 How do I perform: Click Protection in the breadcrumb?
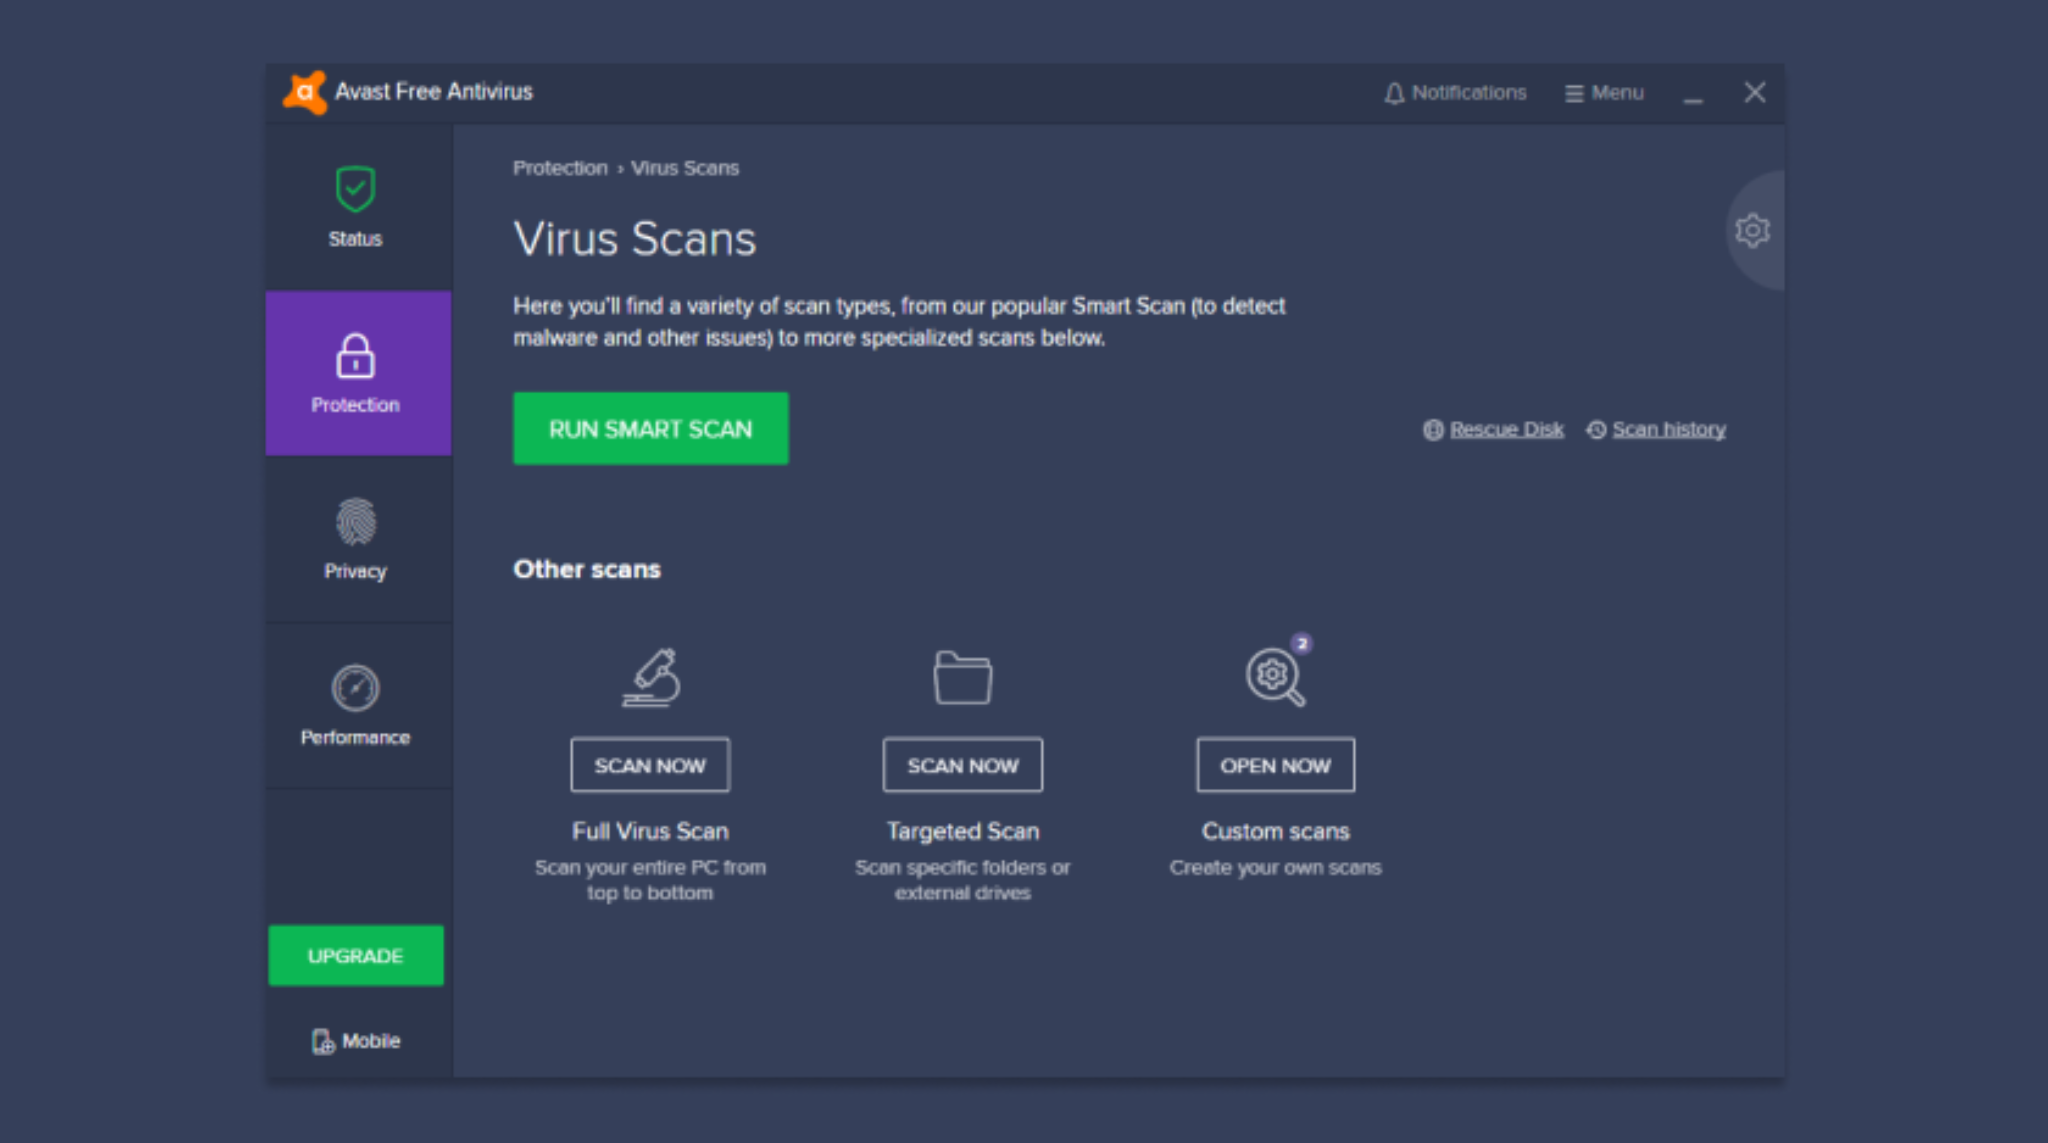click(x=560, y=168)
